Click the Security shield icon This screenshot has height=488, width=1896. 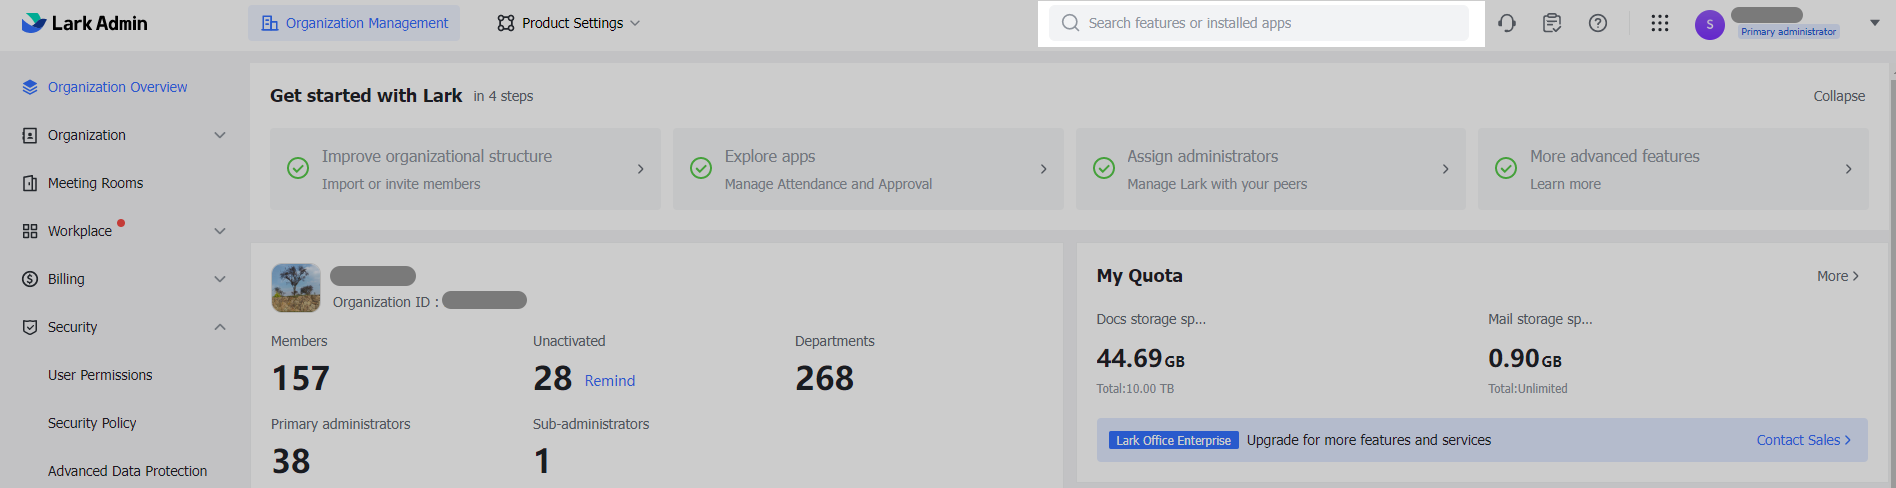30,327
